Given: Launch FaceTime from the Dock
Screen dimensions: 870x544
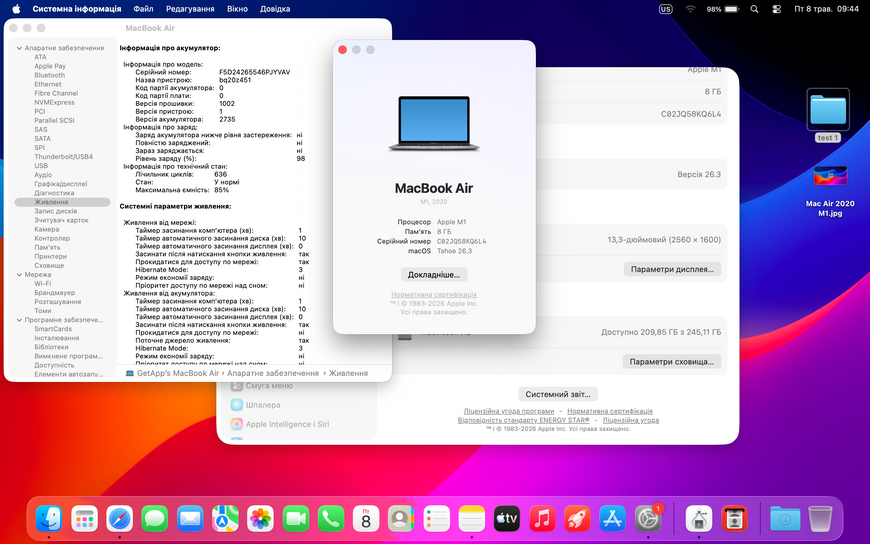Looking at the screenshot, I should [296, 519].
